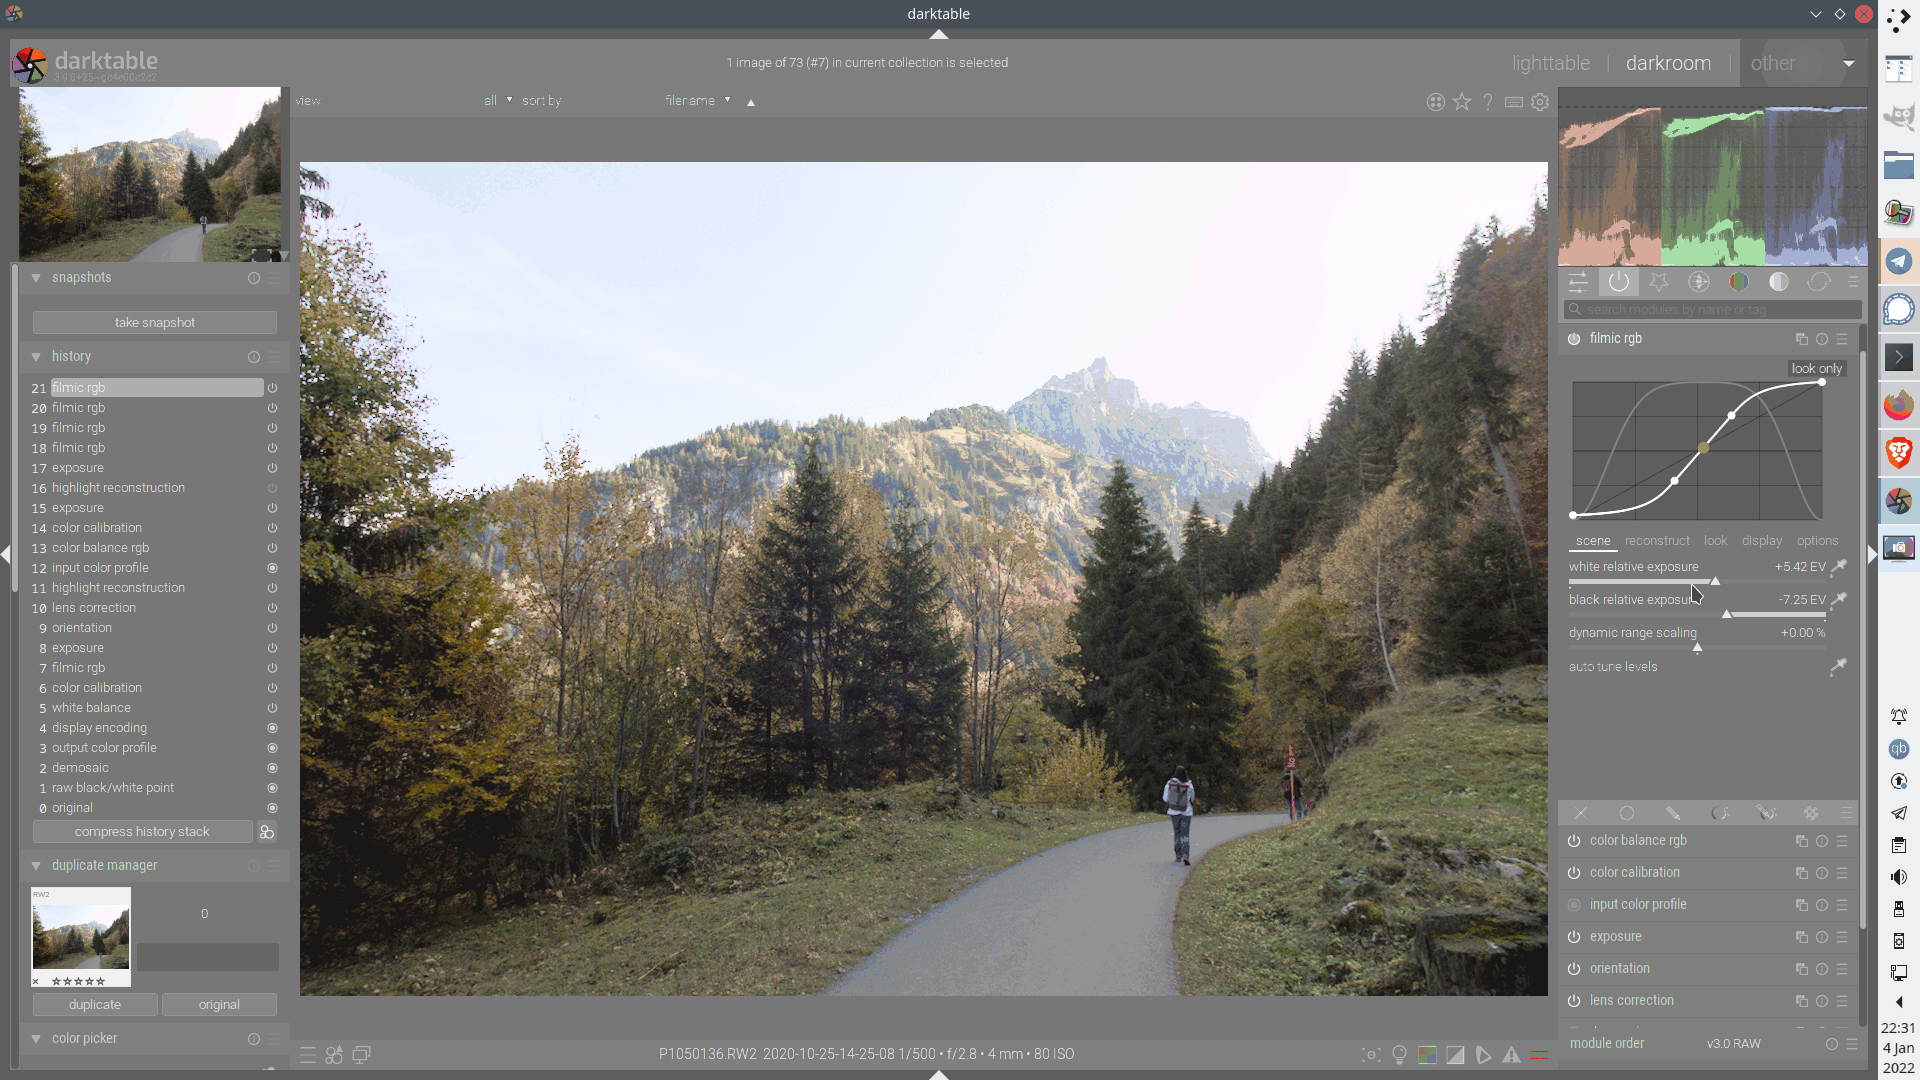Screen dimensions: 1920x1080
Task: Switch to the lighttable view
Action: click(1550, 63)
